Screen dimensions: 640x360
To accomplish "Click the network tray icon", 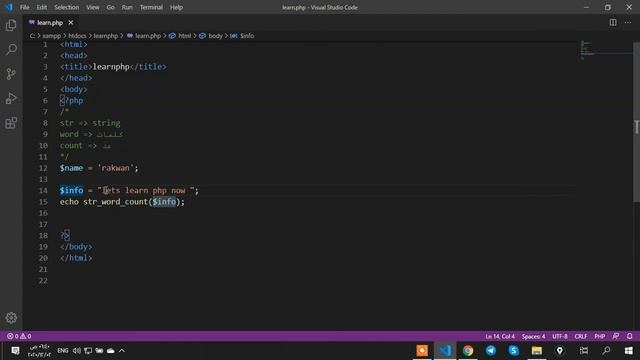I will 88,351.
